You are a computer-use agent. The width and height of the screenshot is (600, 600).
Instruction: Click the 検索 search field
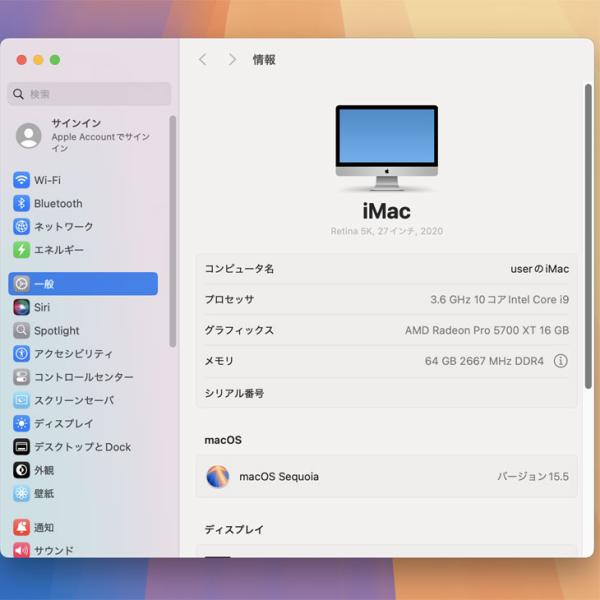[x=90, y=94]
